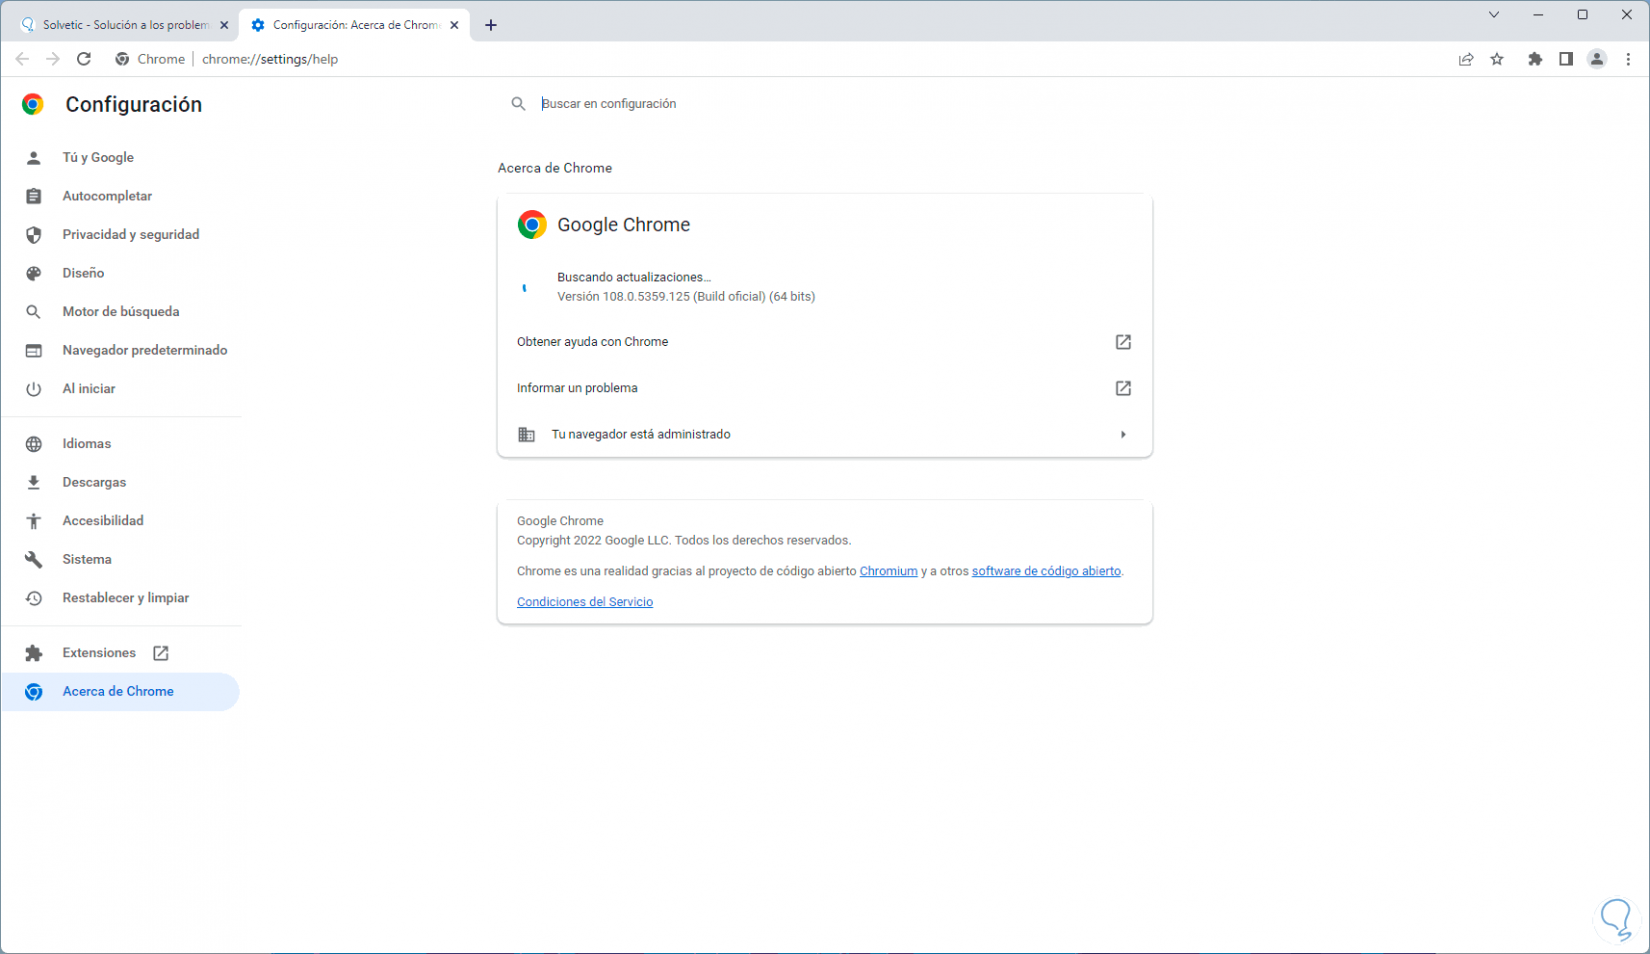Go to Motor de búsqueda settings
Viewport: 1650px width, 954px height.
click(120, 312)
